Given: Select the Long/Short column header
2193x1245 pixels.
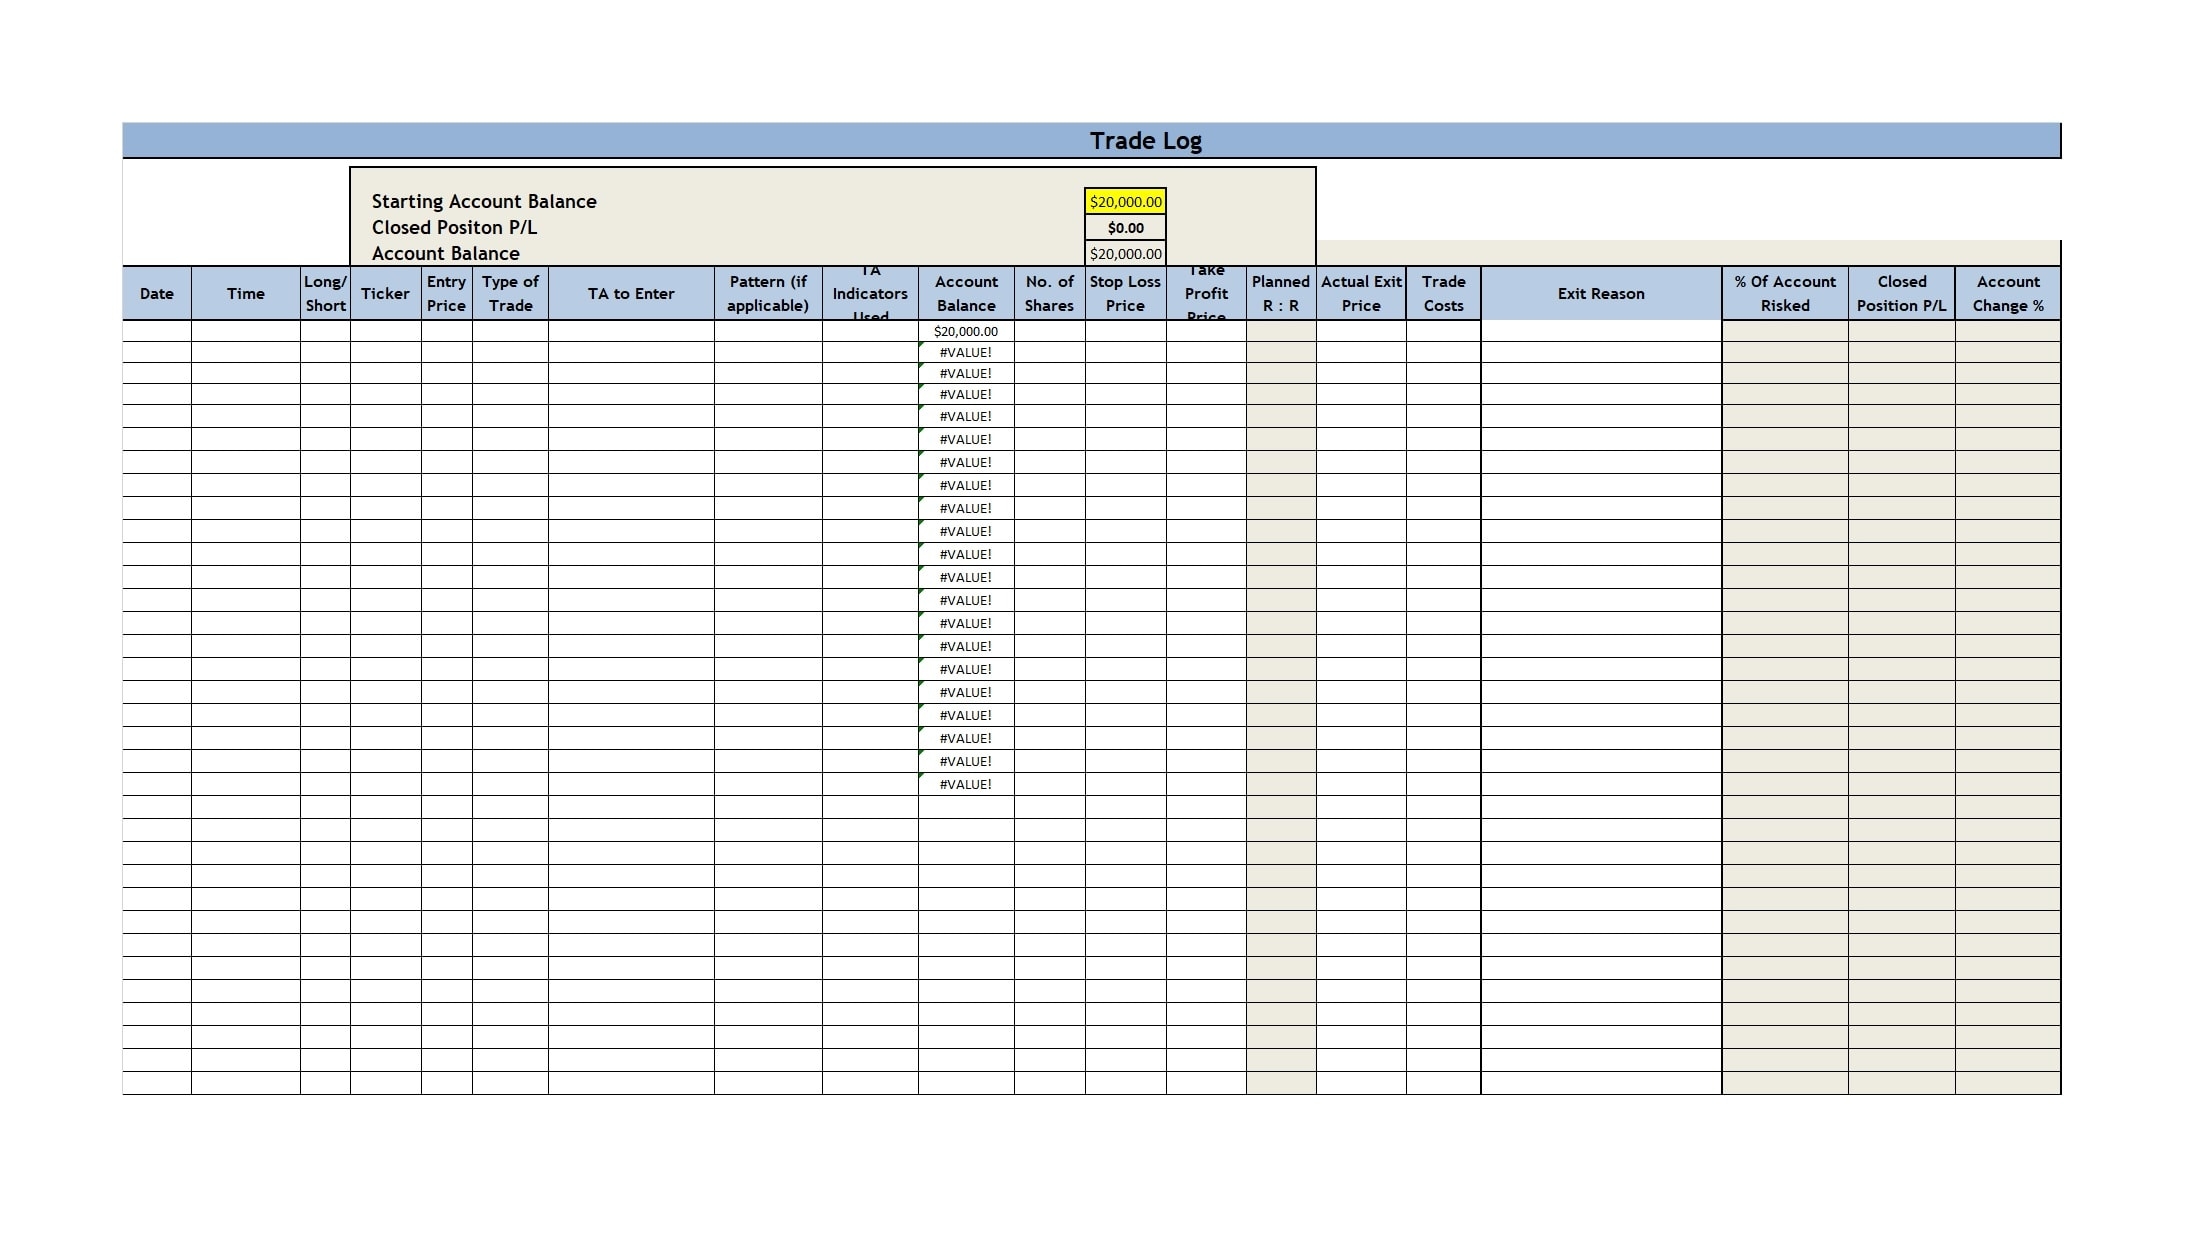Looking at the screenshot, I should [x=324, y=293].
